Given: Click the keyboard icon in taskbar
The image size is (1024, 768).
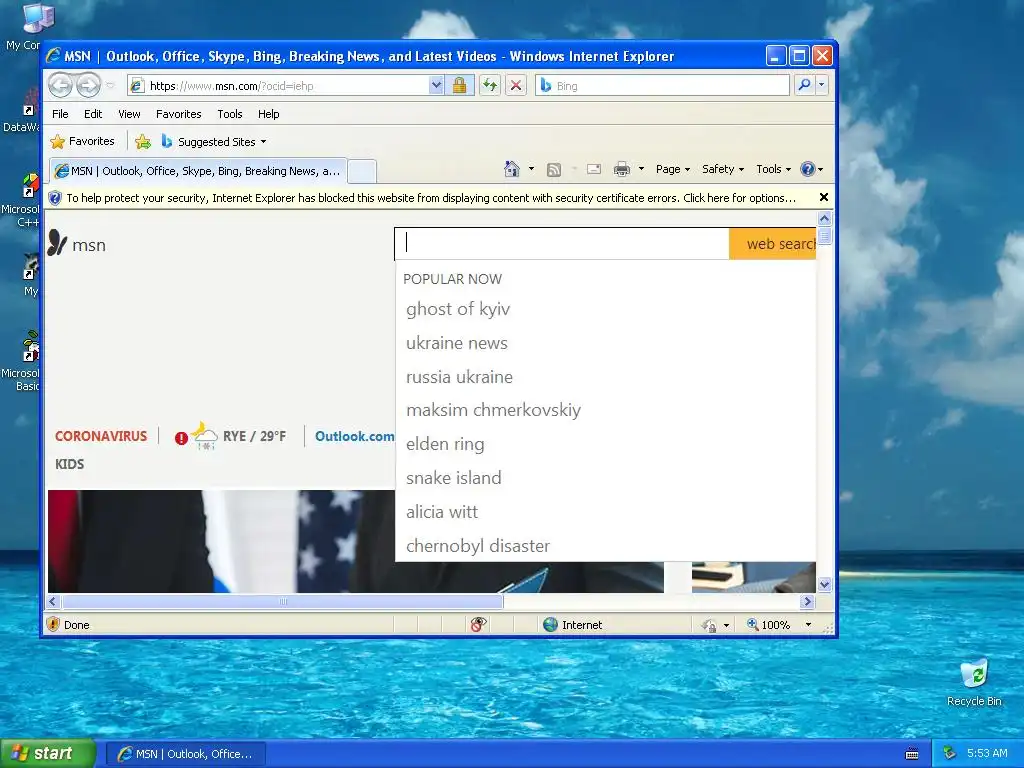Looking at the screenshot, I should coord(912,754).
